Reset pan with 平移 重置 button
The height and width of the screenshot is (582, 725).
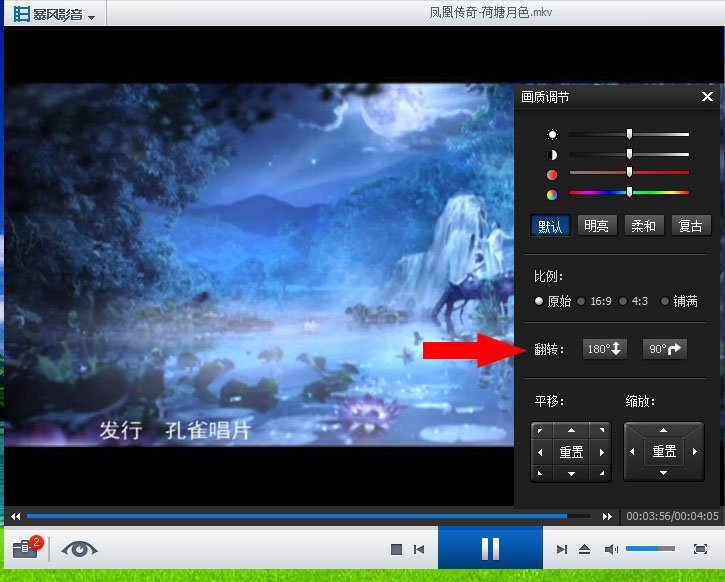coord(571,452)
